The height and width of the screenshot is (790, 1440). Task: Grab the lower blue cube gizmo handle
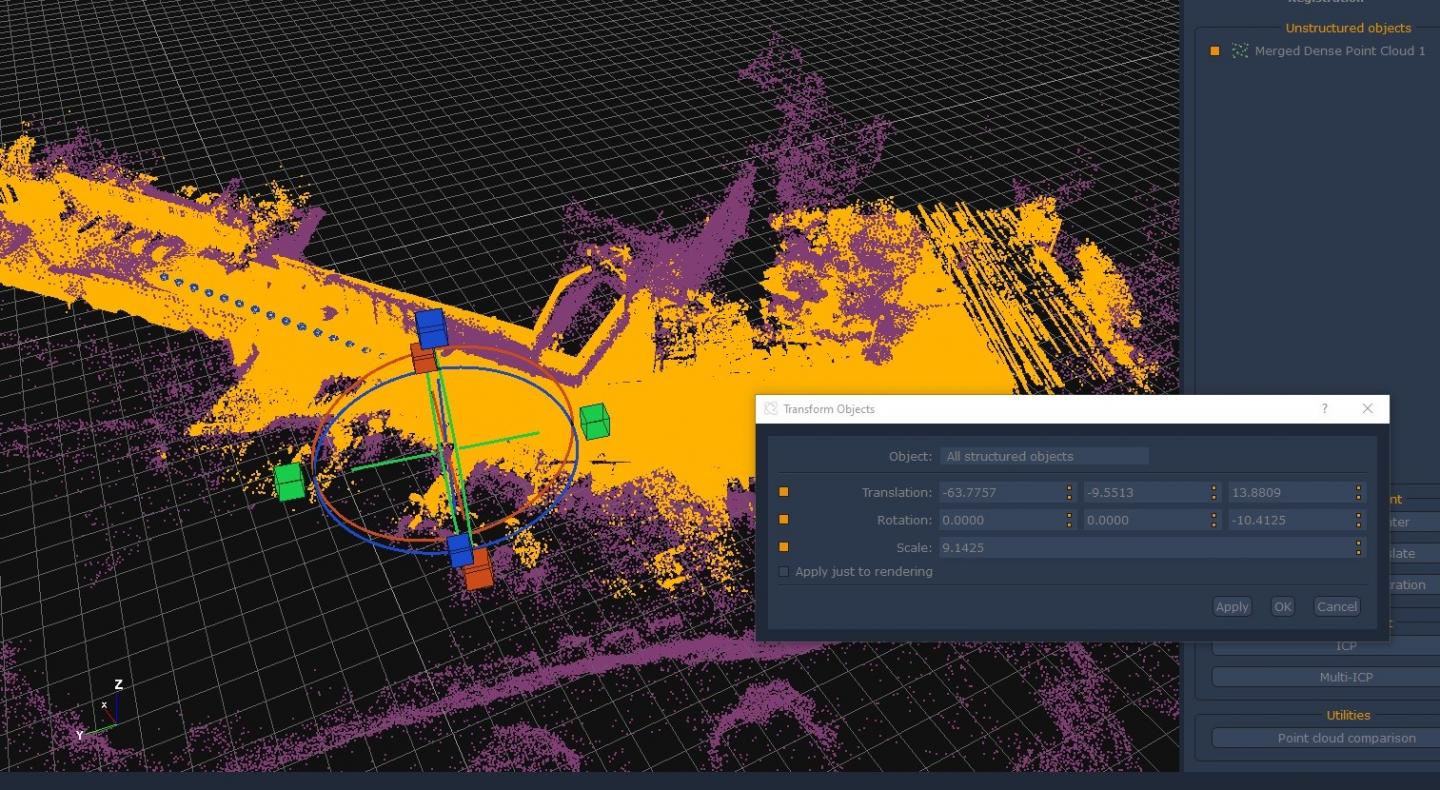tap(460, 549)
